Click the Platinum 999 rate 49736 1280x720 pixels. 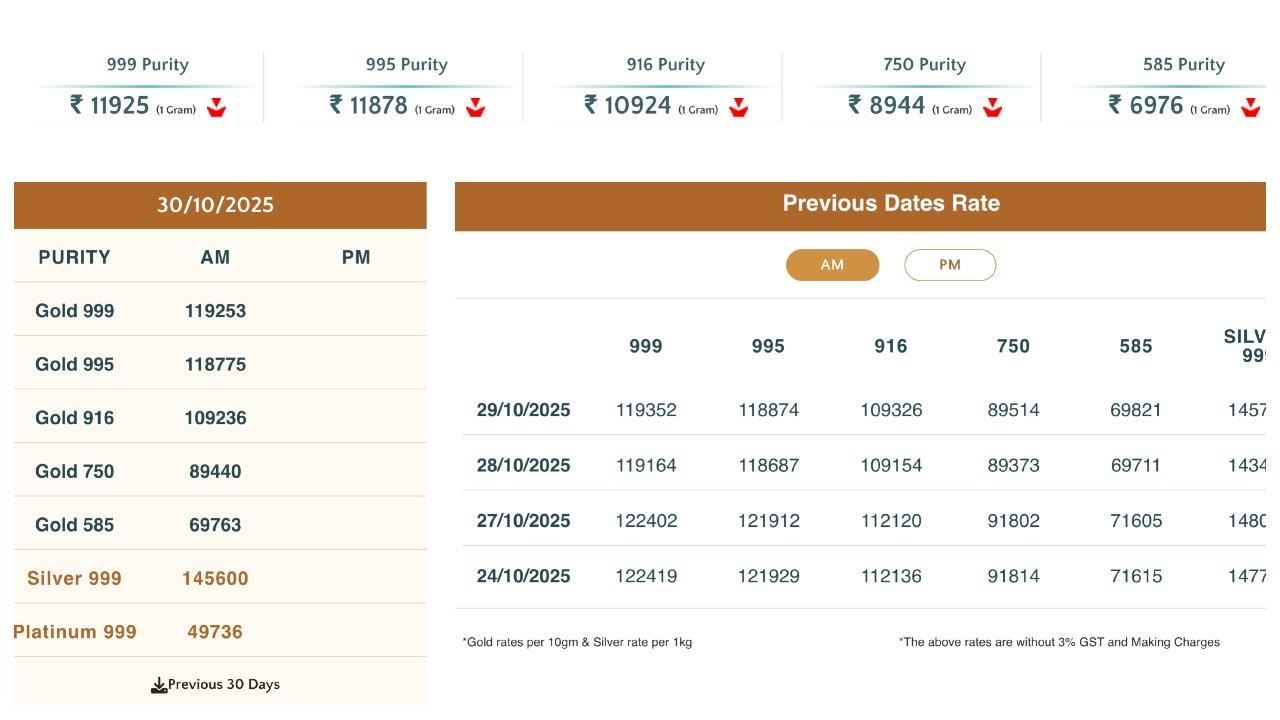coord(215,632)
